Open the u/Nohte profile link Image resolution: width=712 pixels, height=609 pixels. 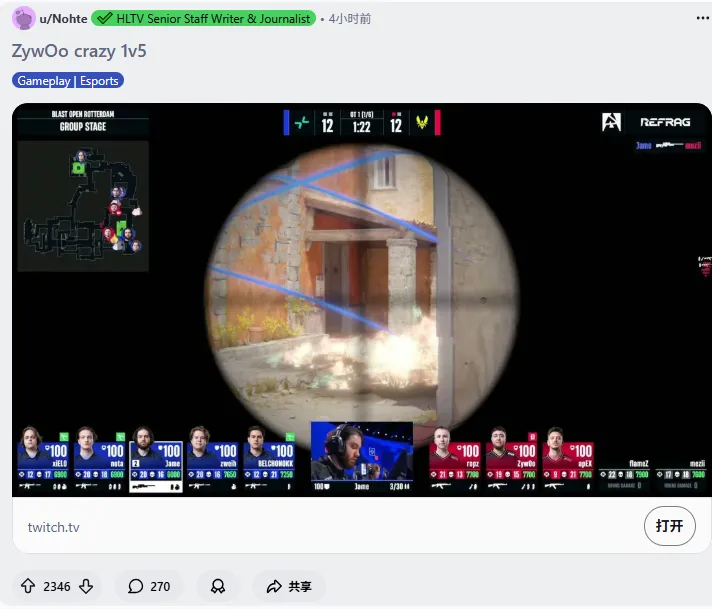tap(63, 18)
